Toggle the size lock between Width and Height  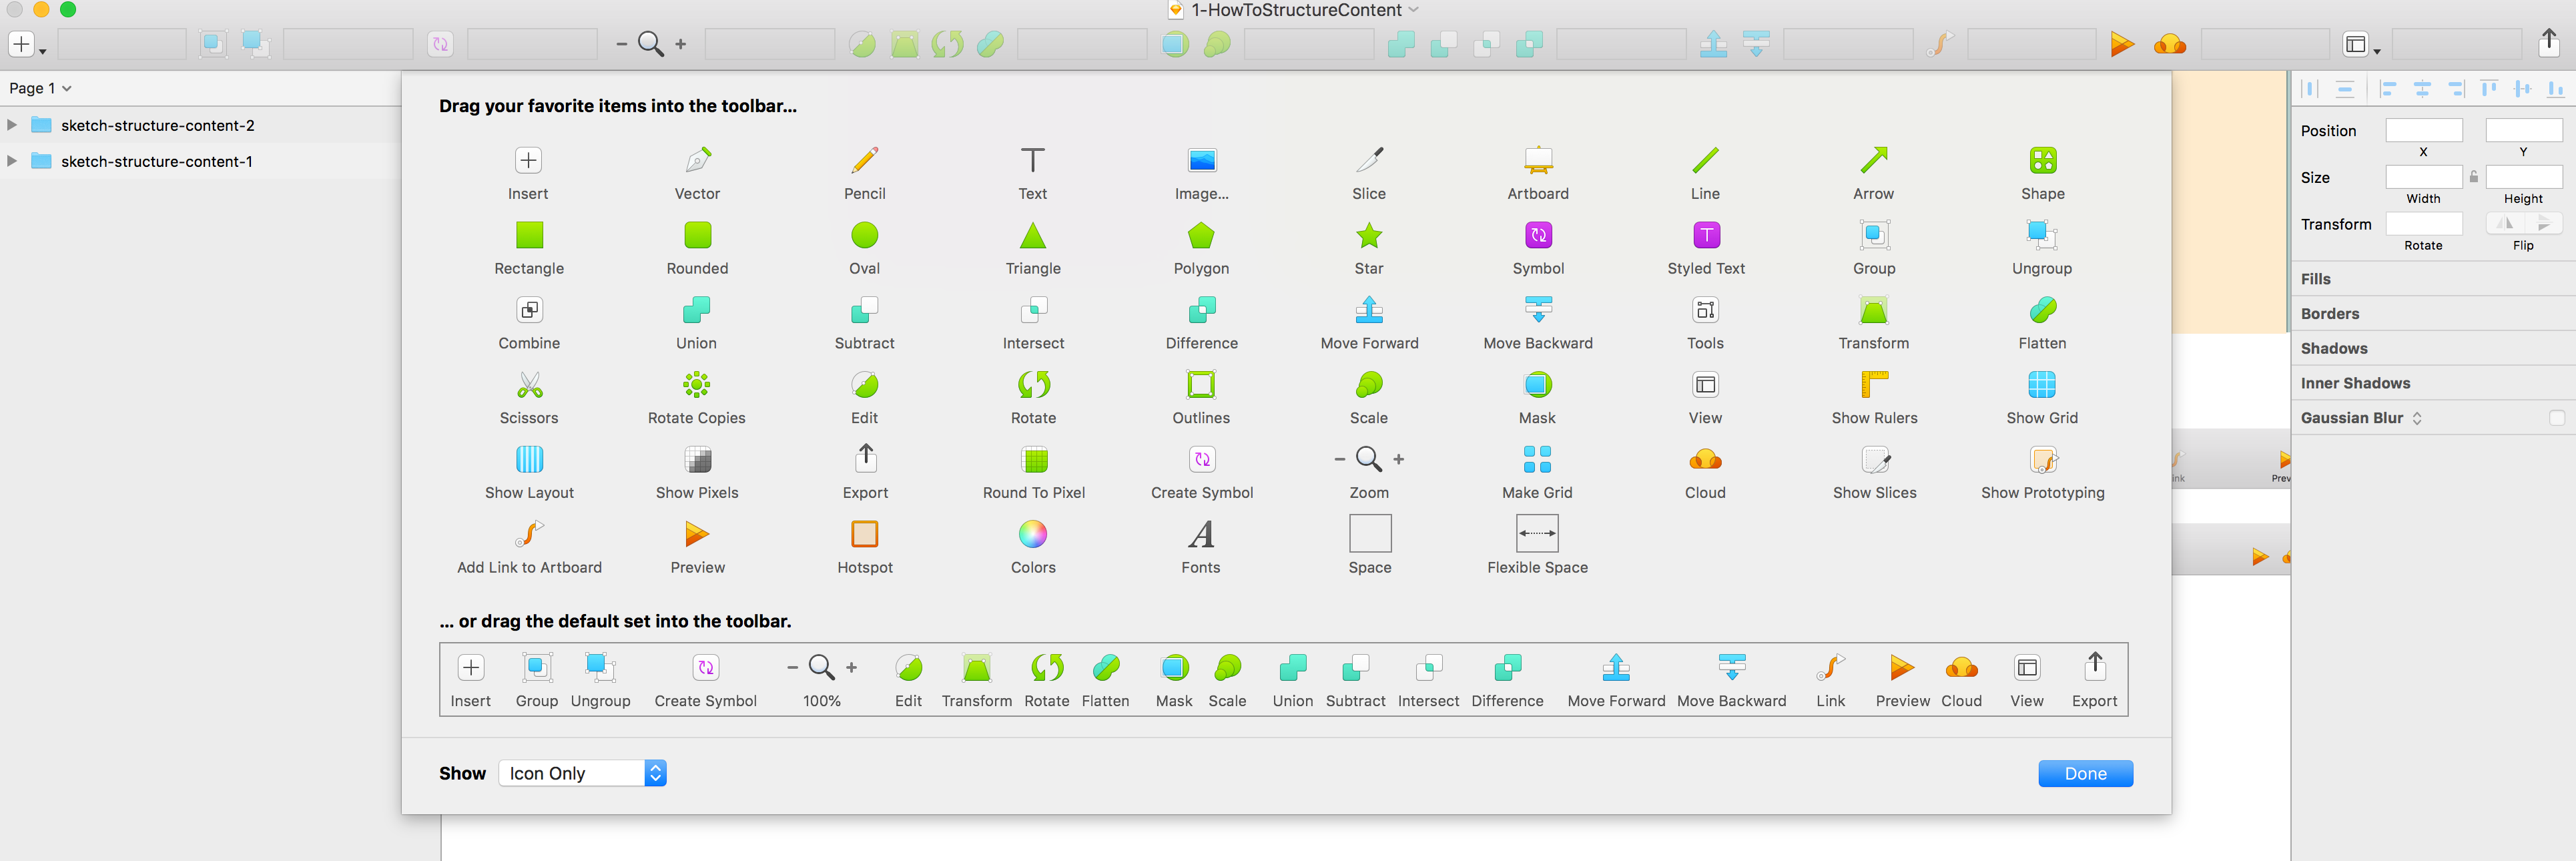[2473, 177]
